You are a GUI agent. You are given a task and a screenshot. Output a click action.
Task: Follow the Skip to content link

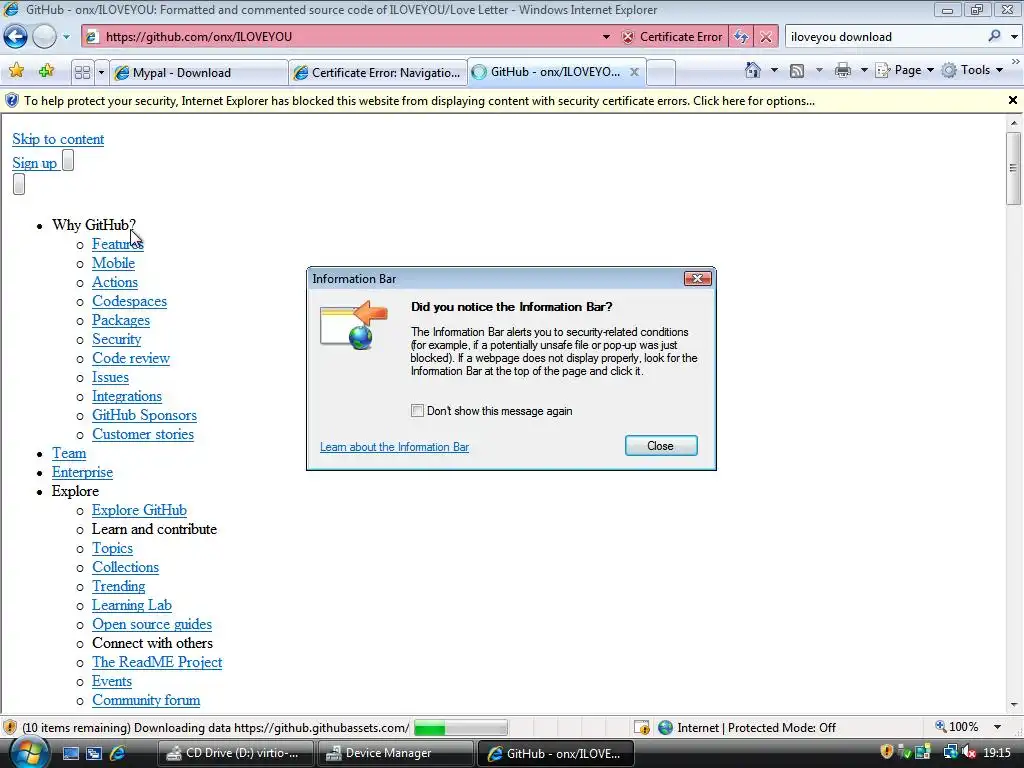pyautogui.click(x=58, y=139)
